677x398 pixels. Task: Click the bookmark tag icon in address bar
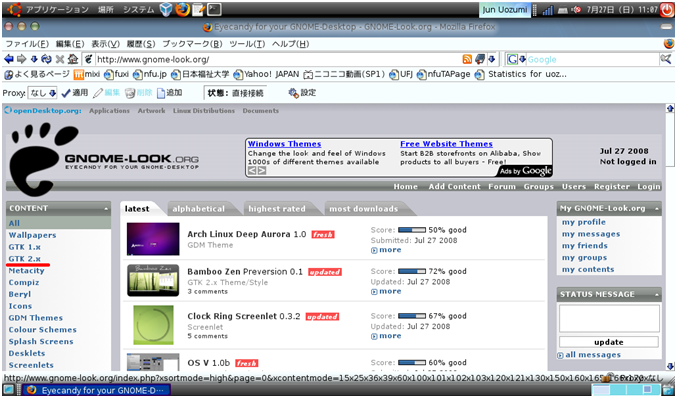point(480,59)
